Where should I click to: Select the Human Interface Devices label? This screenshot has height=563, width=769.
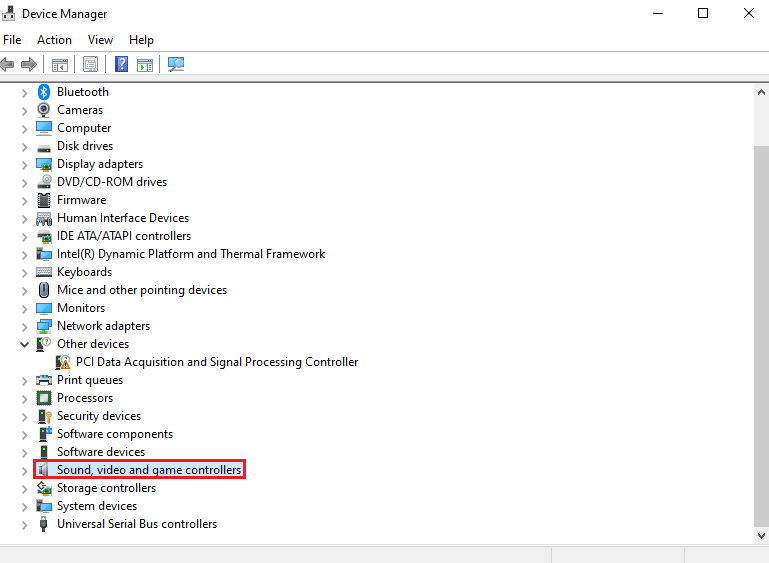[x=123, y=218]
